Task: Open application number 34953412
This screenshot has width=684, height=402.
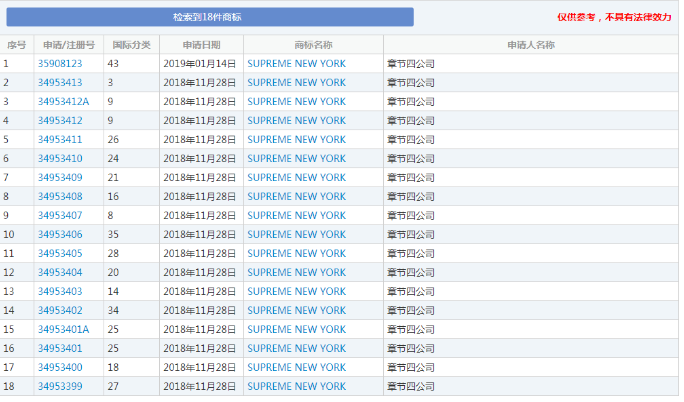Action: pyautogui.click(x=60, y=120)
